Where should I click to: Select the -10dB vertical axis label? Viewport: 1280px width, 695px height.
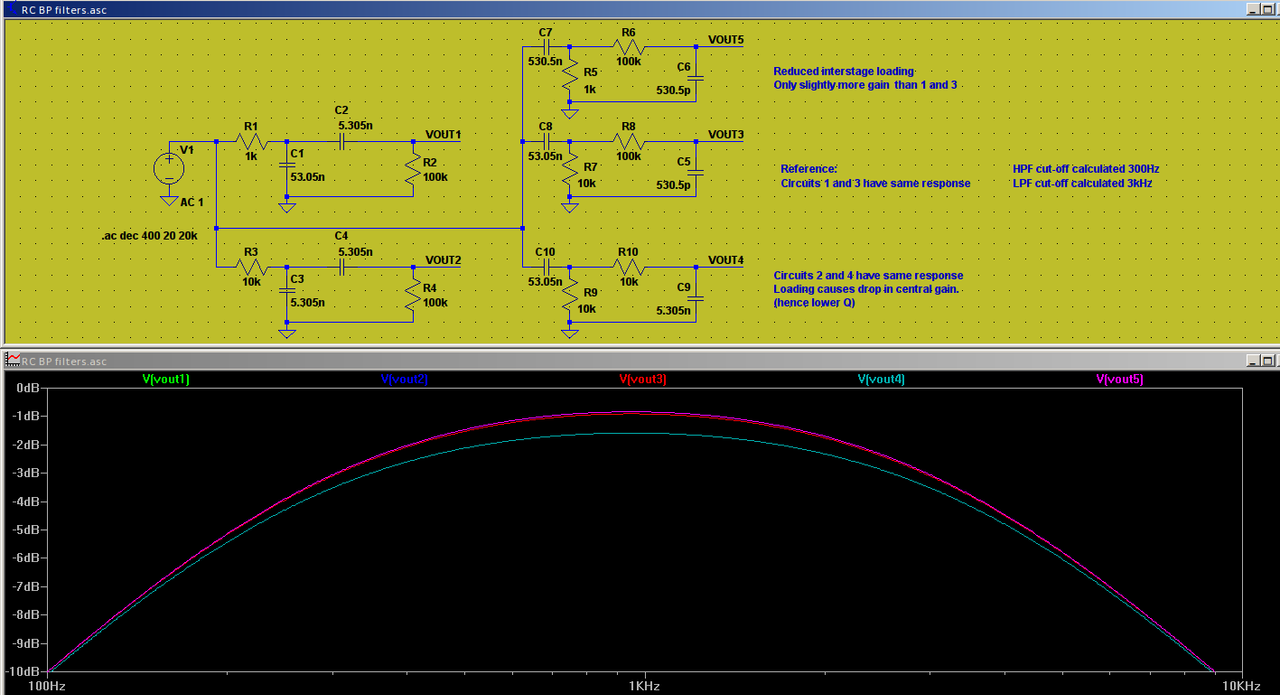21,671
